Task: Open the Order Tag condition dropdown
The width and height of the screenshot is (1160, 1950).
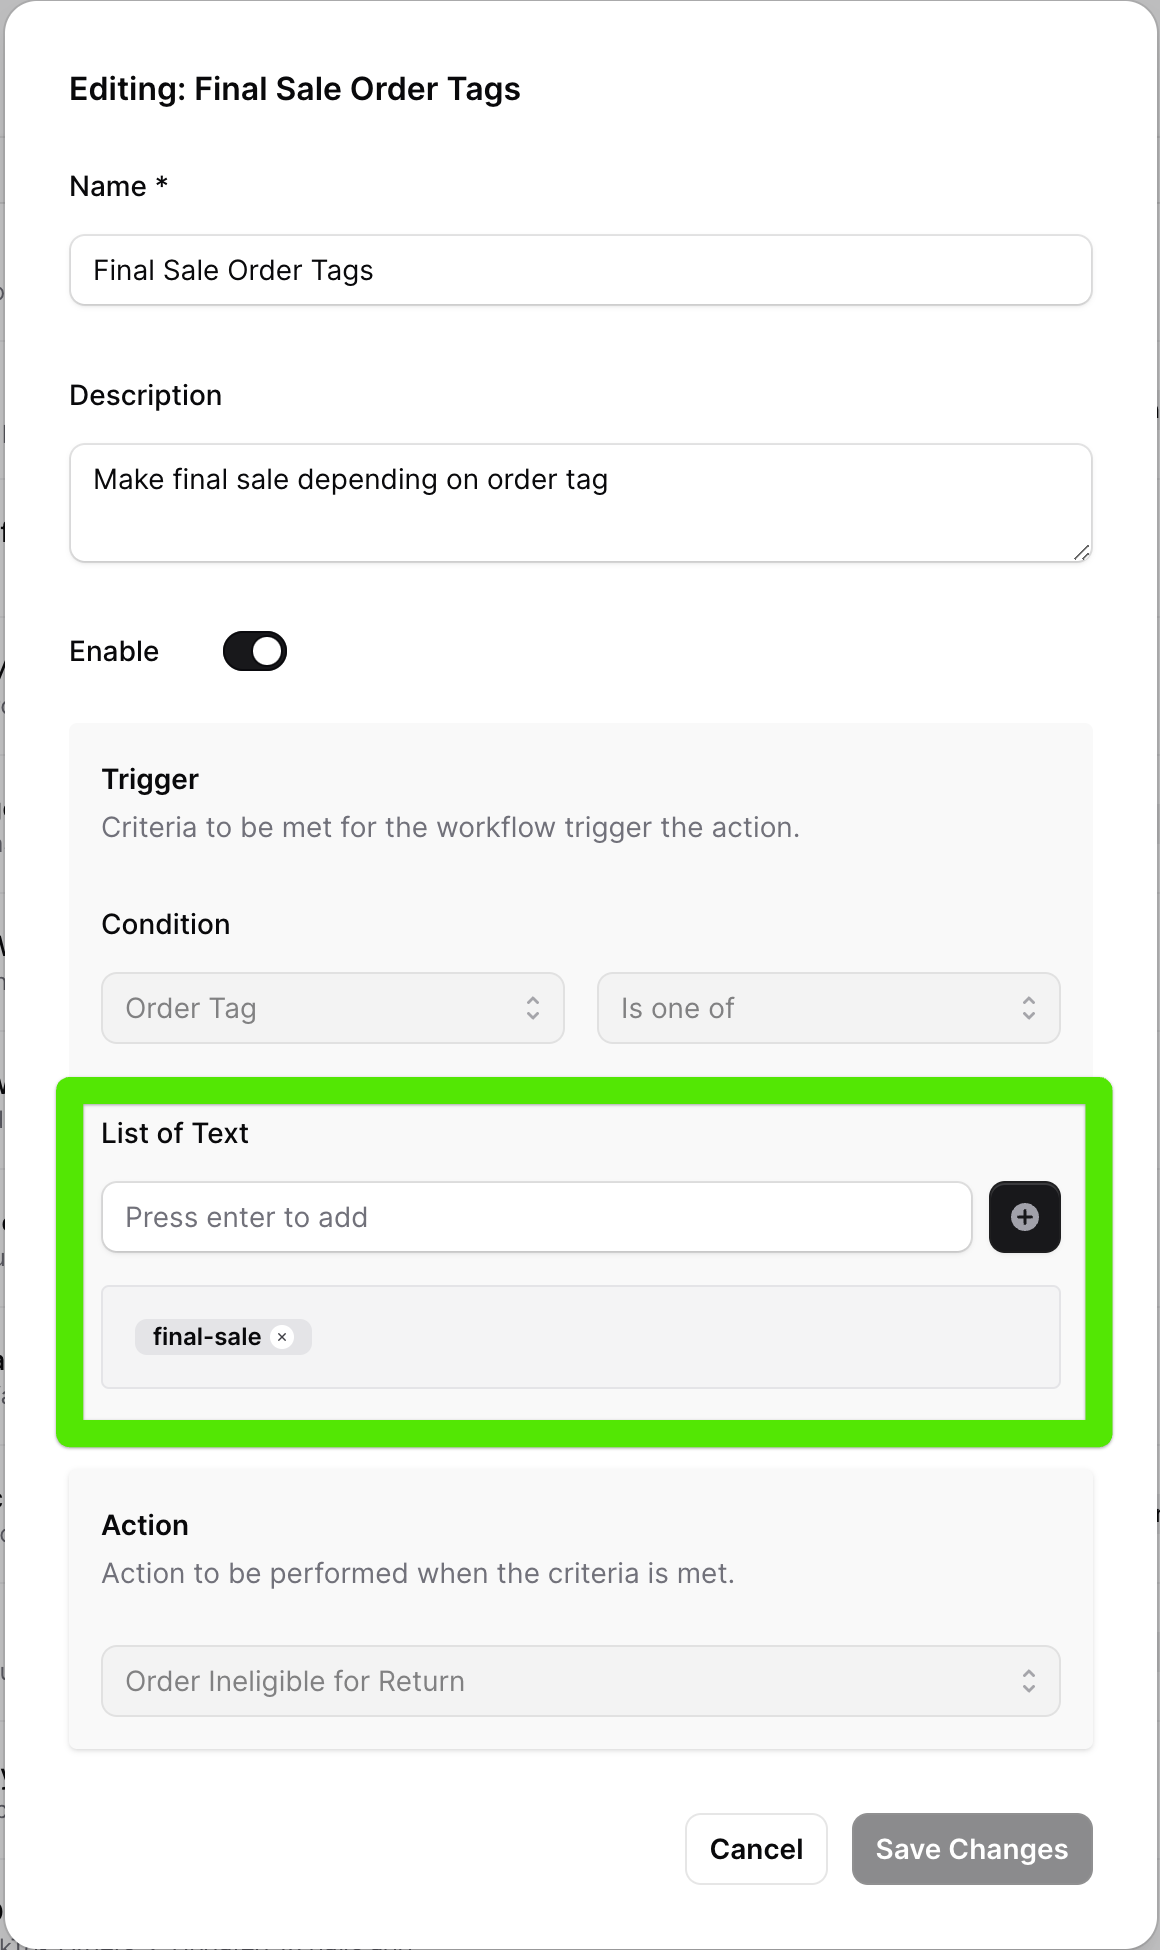Action: (x=332, y=1008)
